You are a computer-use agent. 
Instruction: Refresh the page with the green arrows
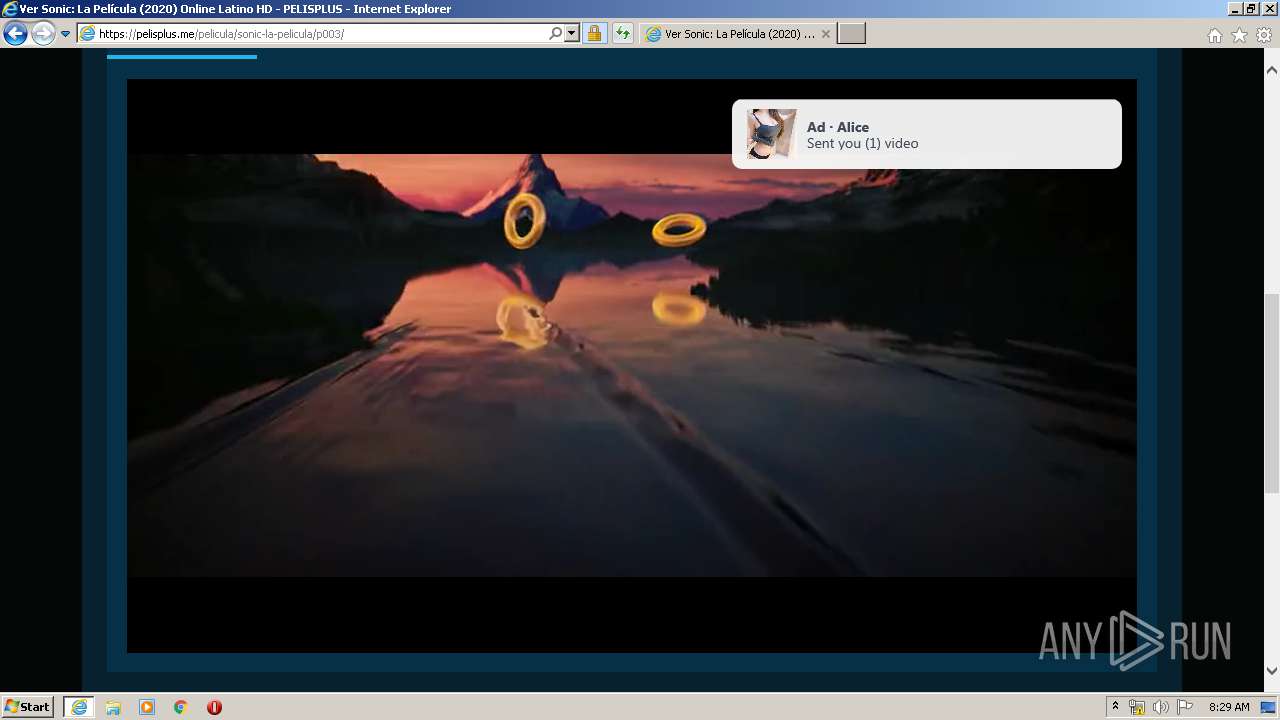pyautogui.click(x=623, y=34)
